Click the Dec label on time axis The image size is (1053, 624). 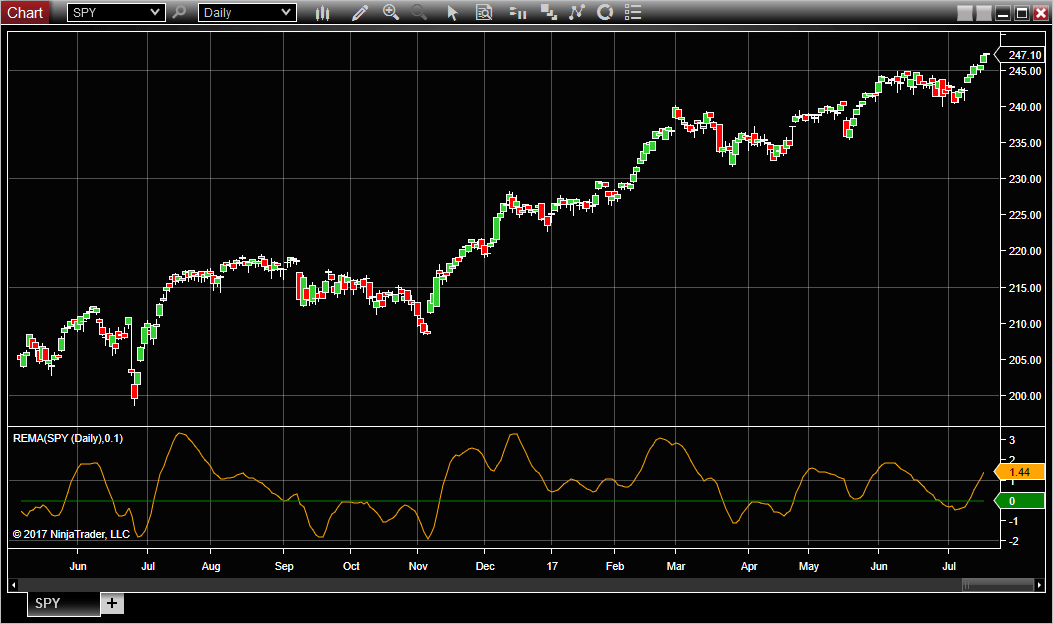485,566
